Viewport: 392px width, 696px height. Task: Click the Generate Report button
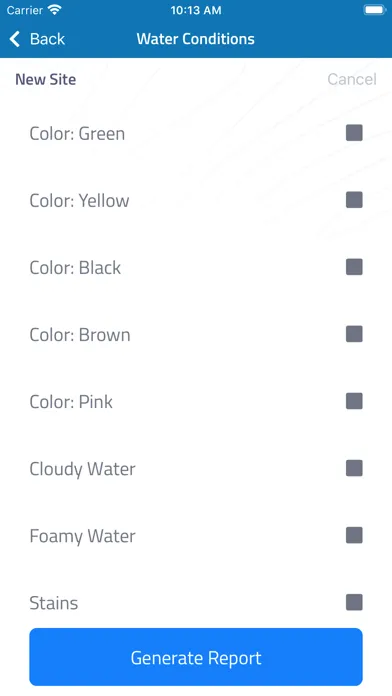[x=196, y=657]
